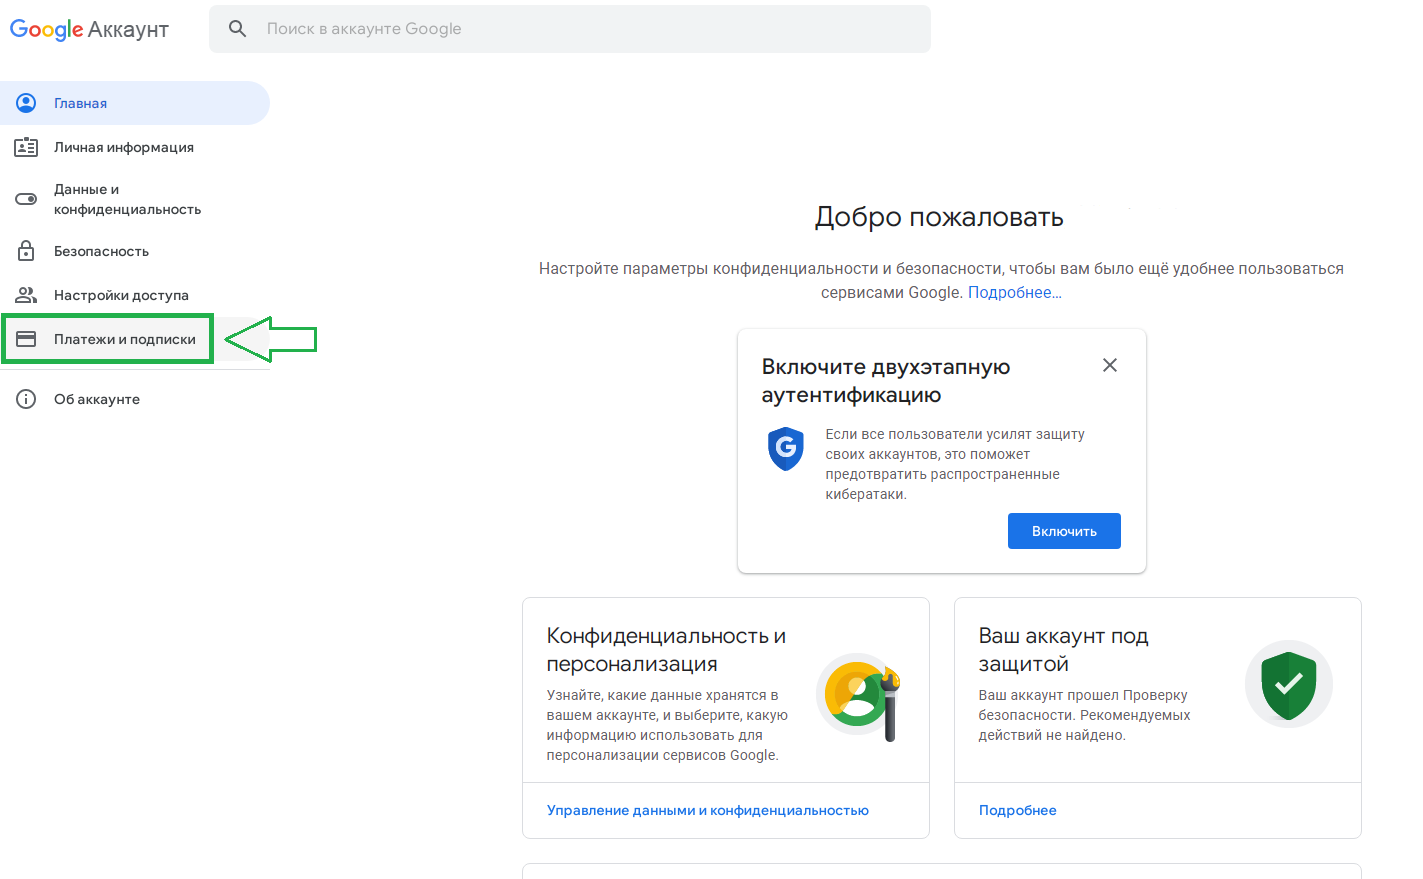Dismiss the two-step authentication card
Viewport: 1423px width, 879px height.
pyautogui.click(x=1110, y=365)
